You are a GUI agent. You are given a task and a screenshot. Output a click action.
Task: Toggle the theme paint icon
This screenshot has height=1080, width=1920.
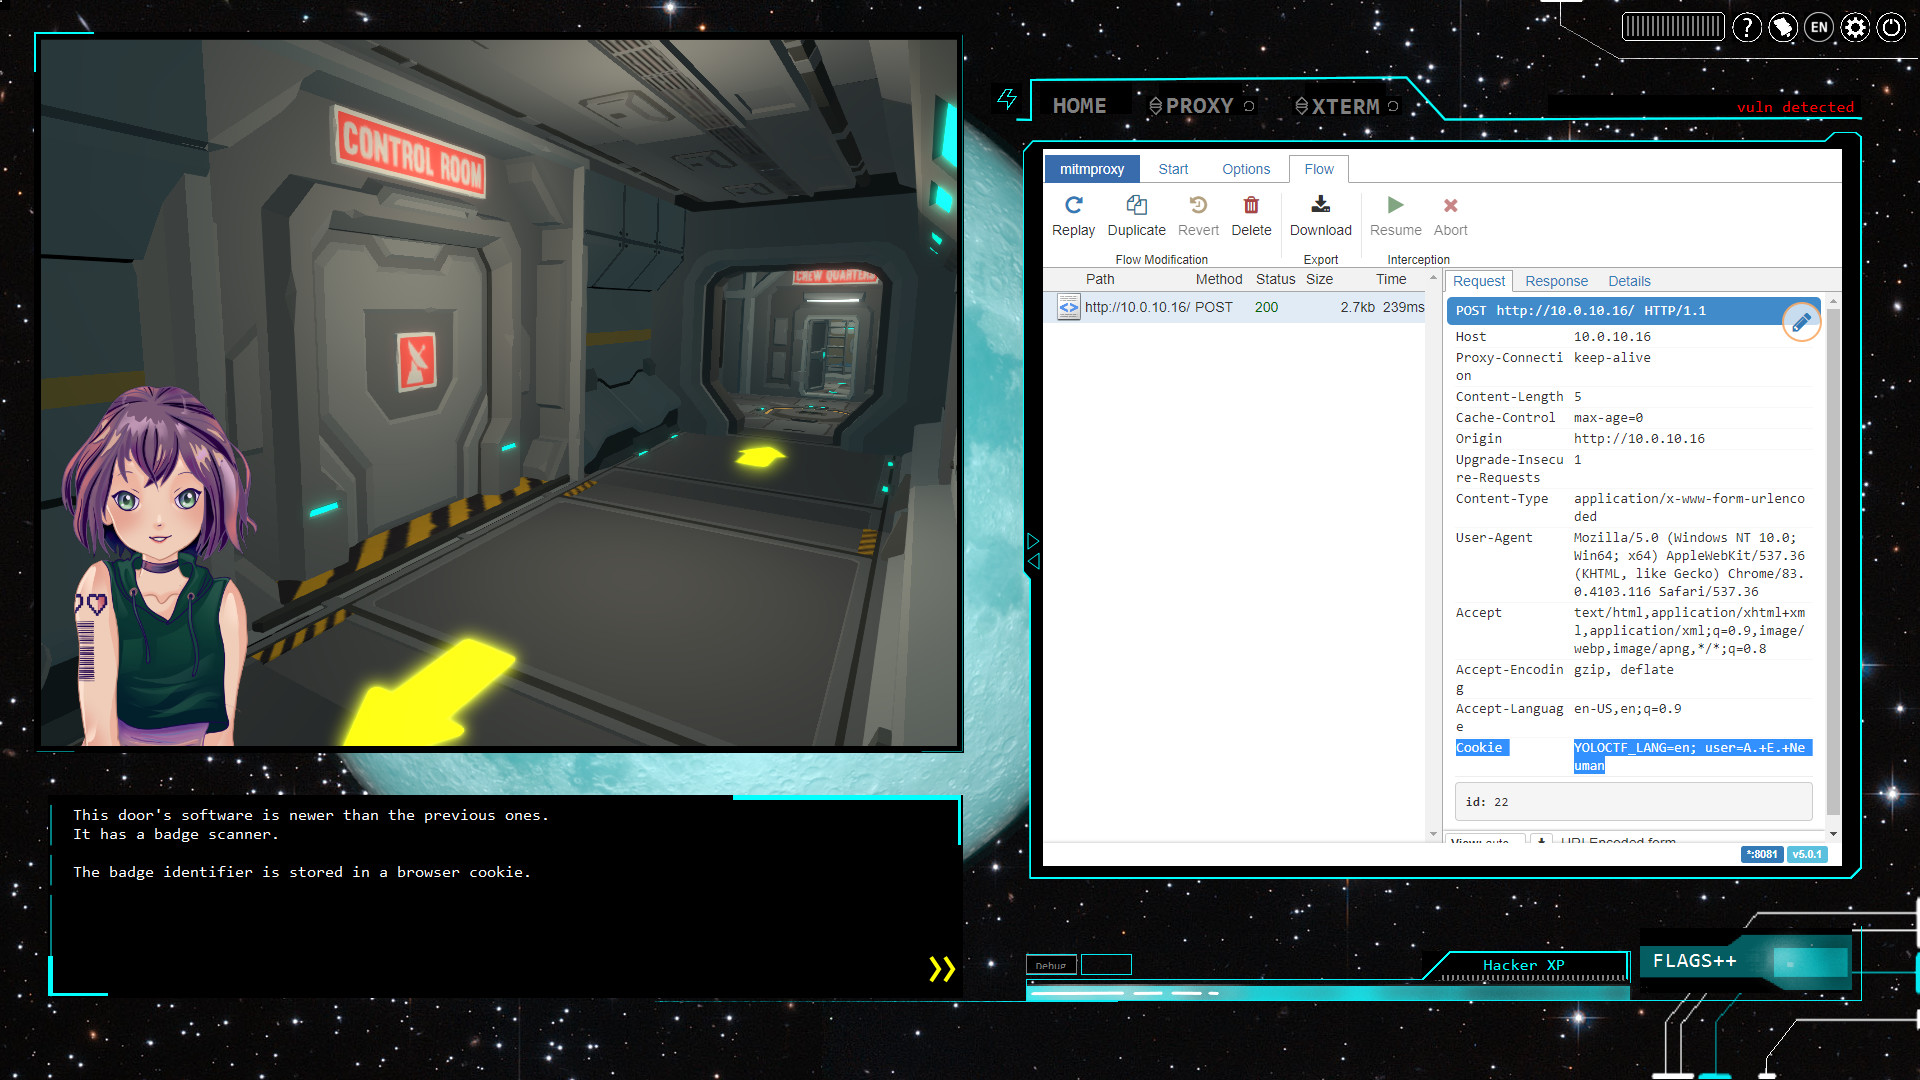tap(1782, 27)
